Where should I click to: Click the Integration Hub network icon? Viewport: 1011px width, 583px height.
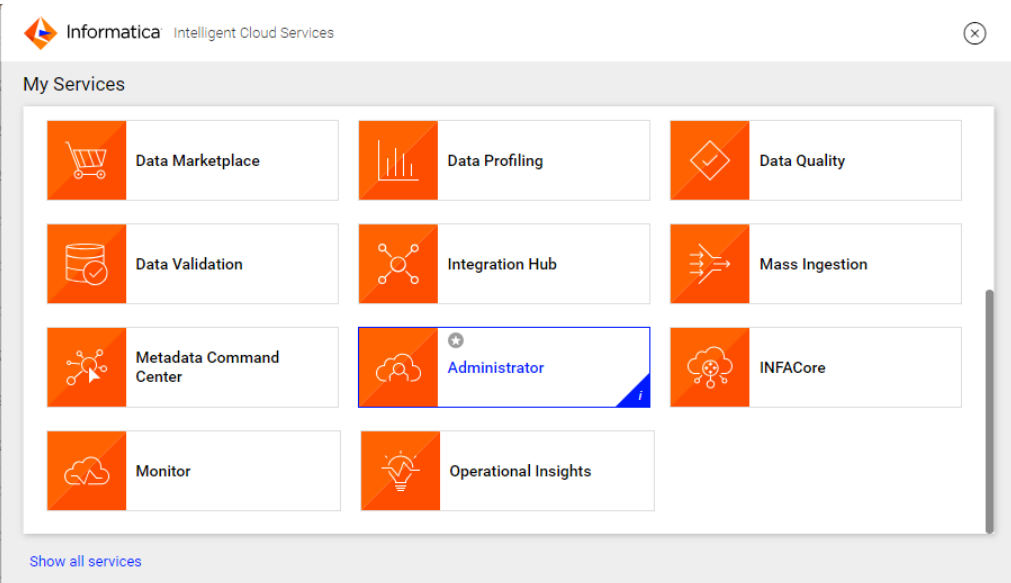[x=398, y=264]
